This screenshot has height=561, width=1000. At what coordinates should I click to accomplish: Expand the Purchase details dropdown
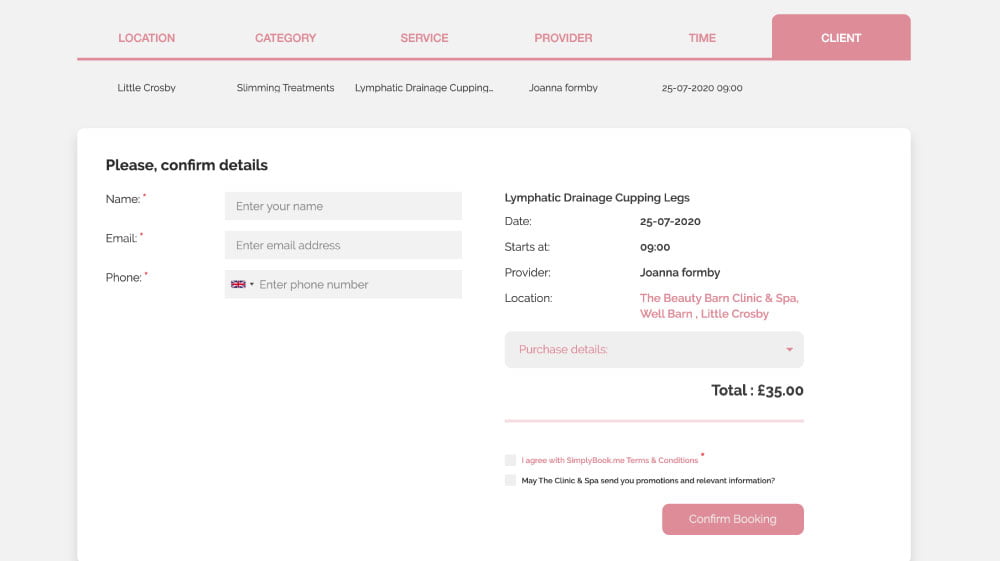pos(654,350)
